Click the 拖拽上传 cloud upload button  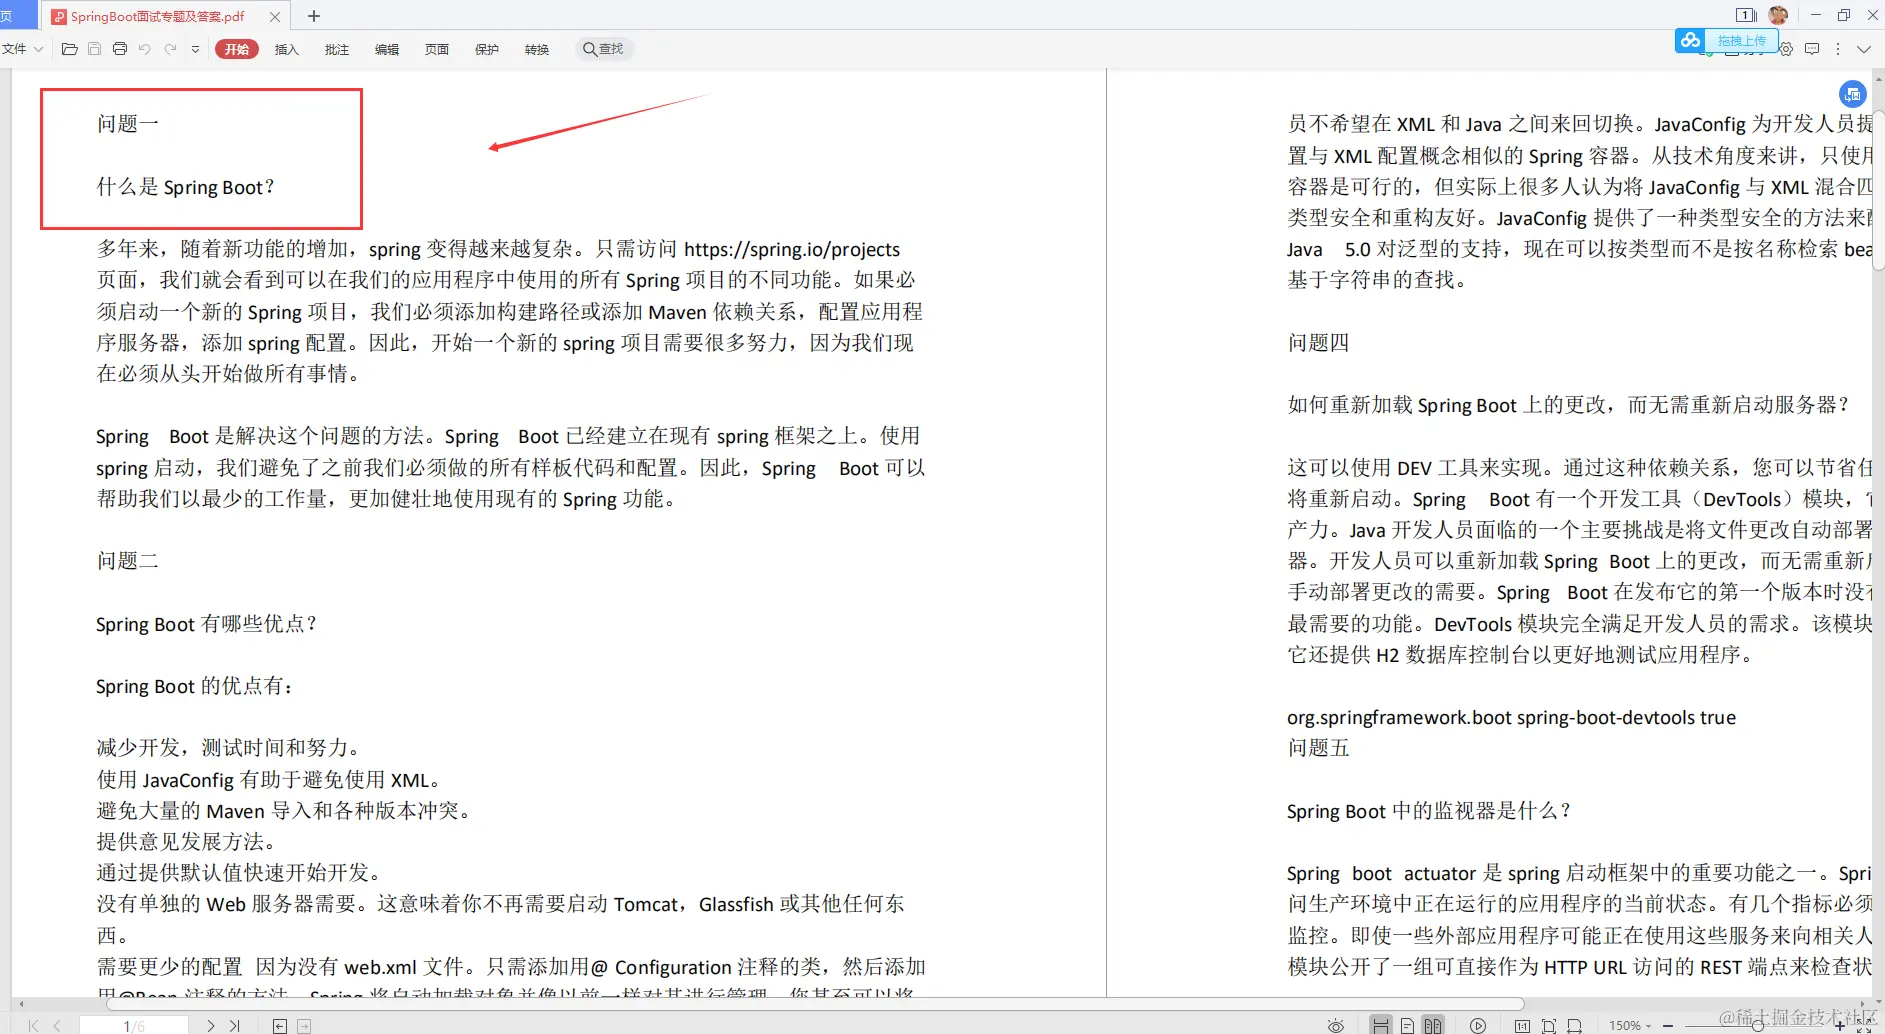(x=1741, y=41)
